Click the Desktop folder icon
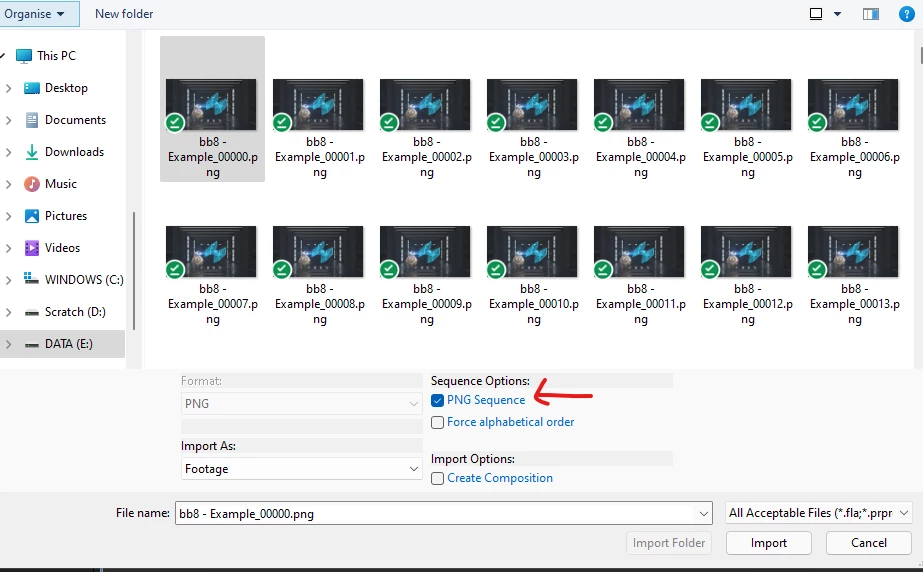 32,88
